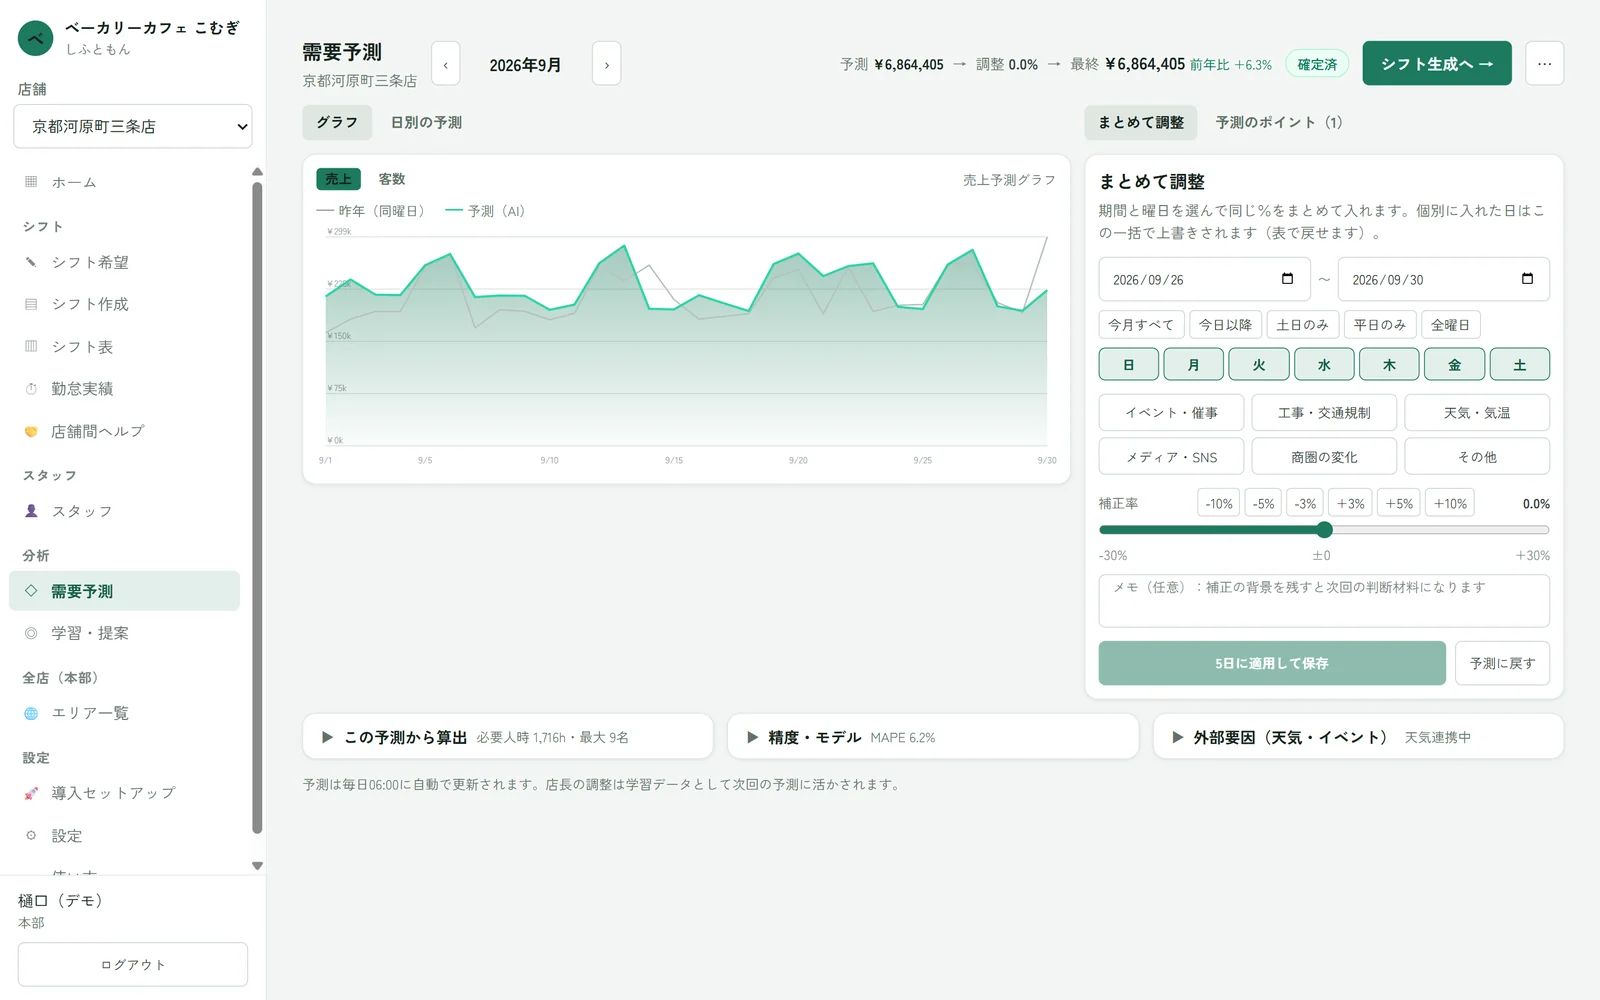Expand the この予測から算出 section

(508, 737)
